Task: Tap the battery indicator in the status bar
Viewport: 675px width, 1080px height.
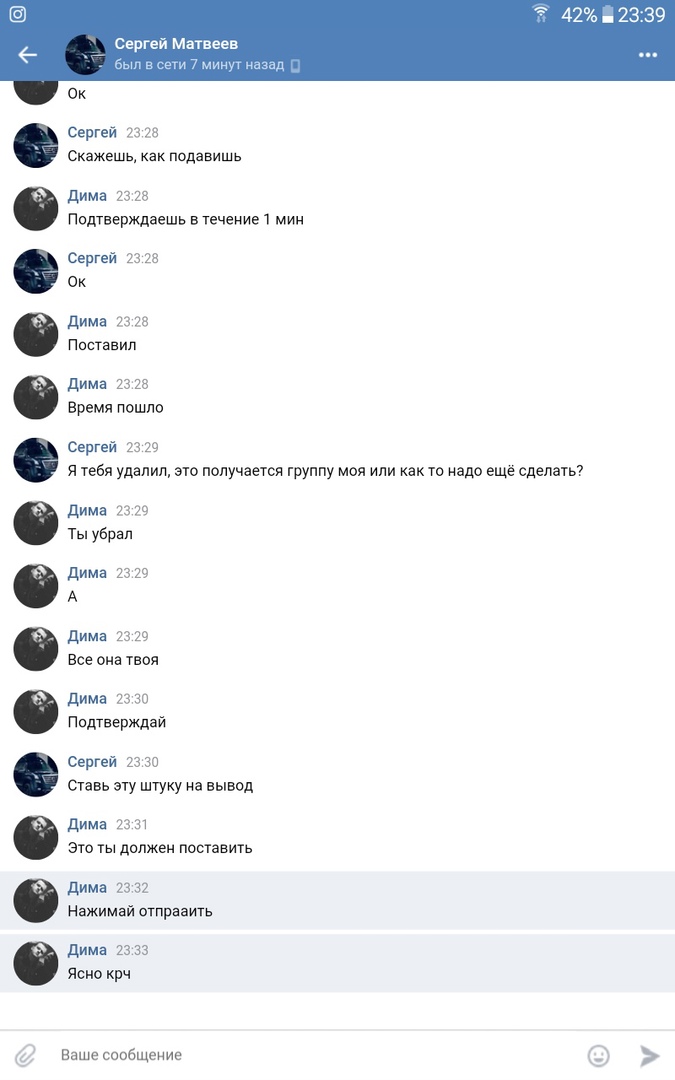Action: pos(608,14)
